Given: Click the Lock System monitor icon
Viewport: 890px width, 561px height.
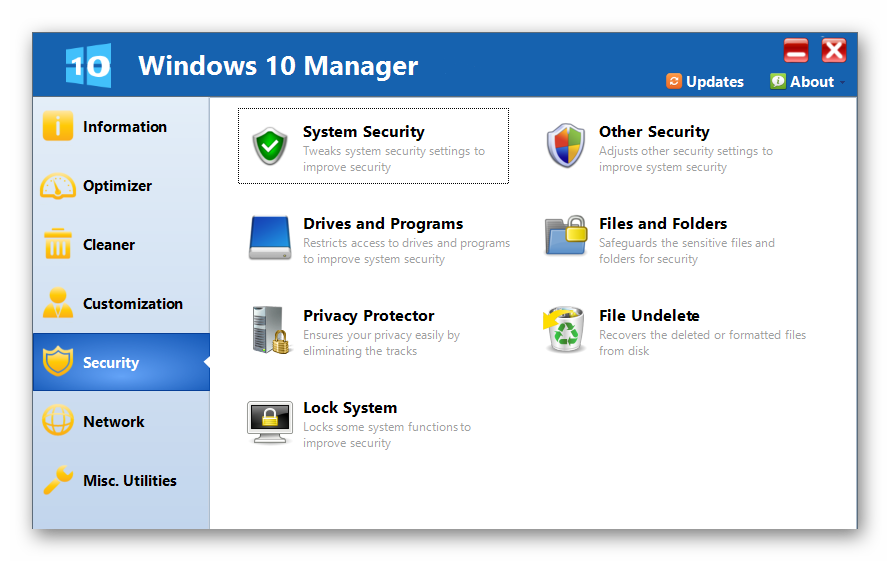Looking at the screenshot, I should click(270, 423).
